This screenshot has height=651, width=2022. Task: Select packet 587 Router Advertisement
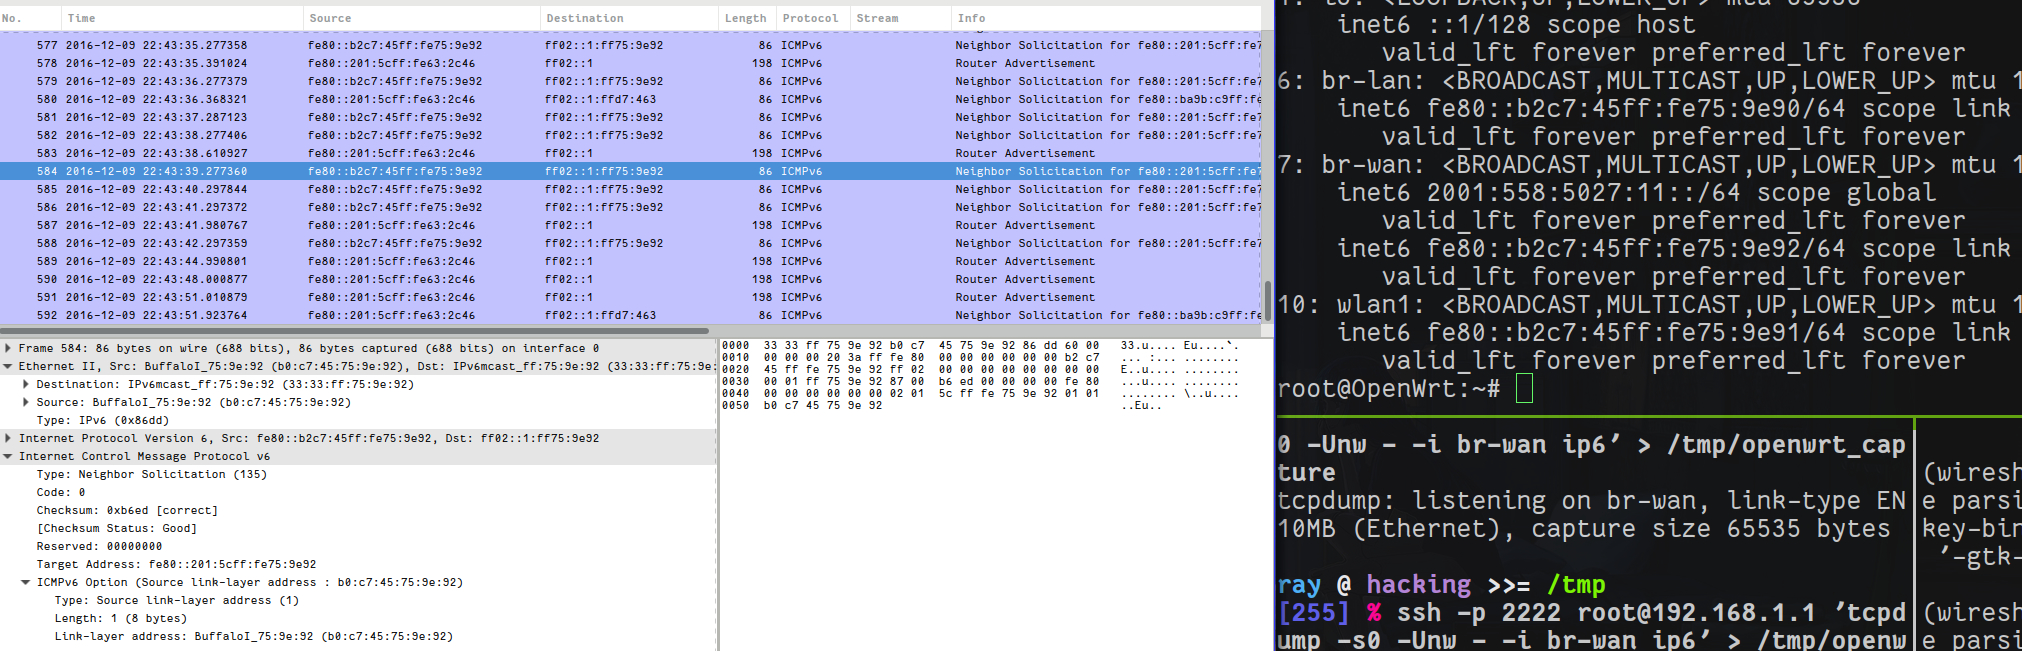630,225
